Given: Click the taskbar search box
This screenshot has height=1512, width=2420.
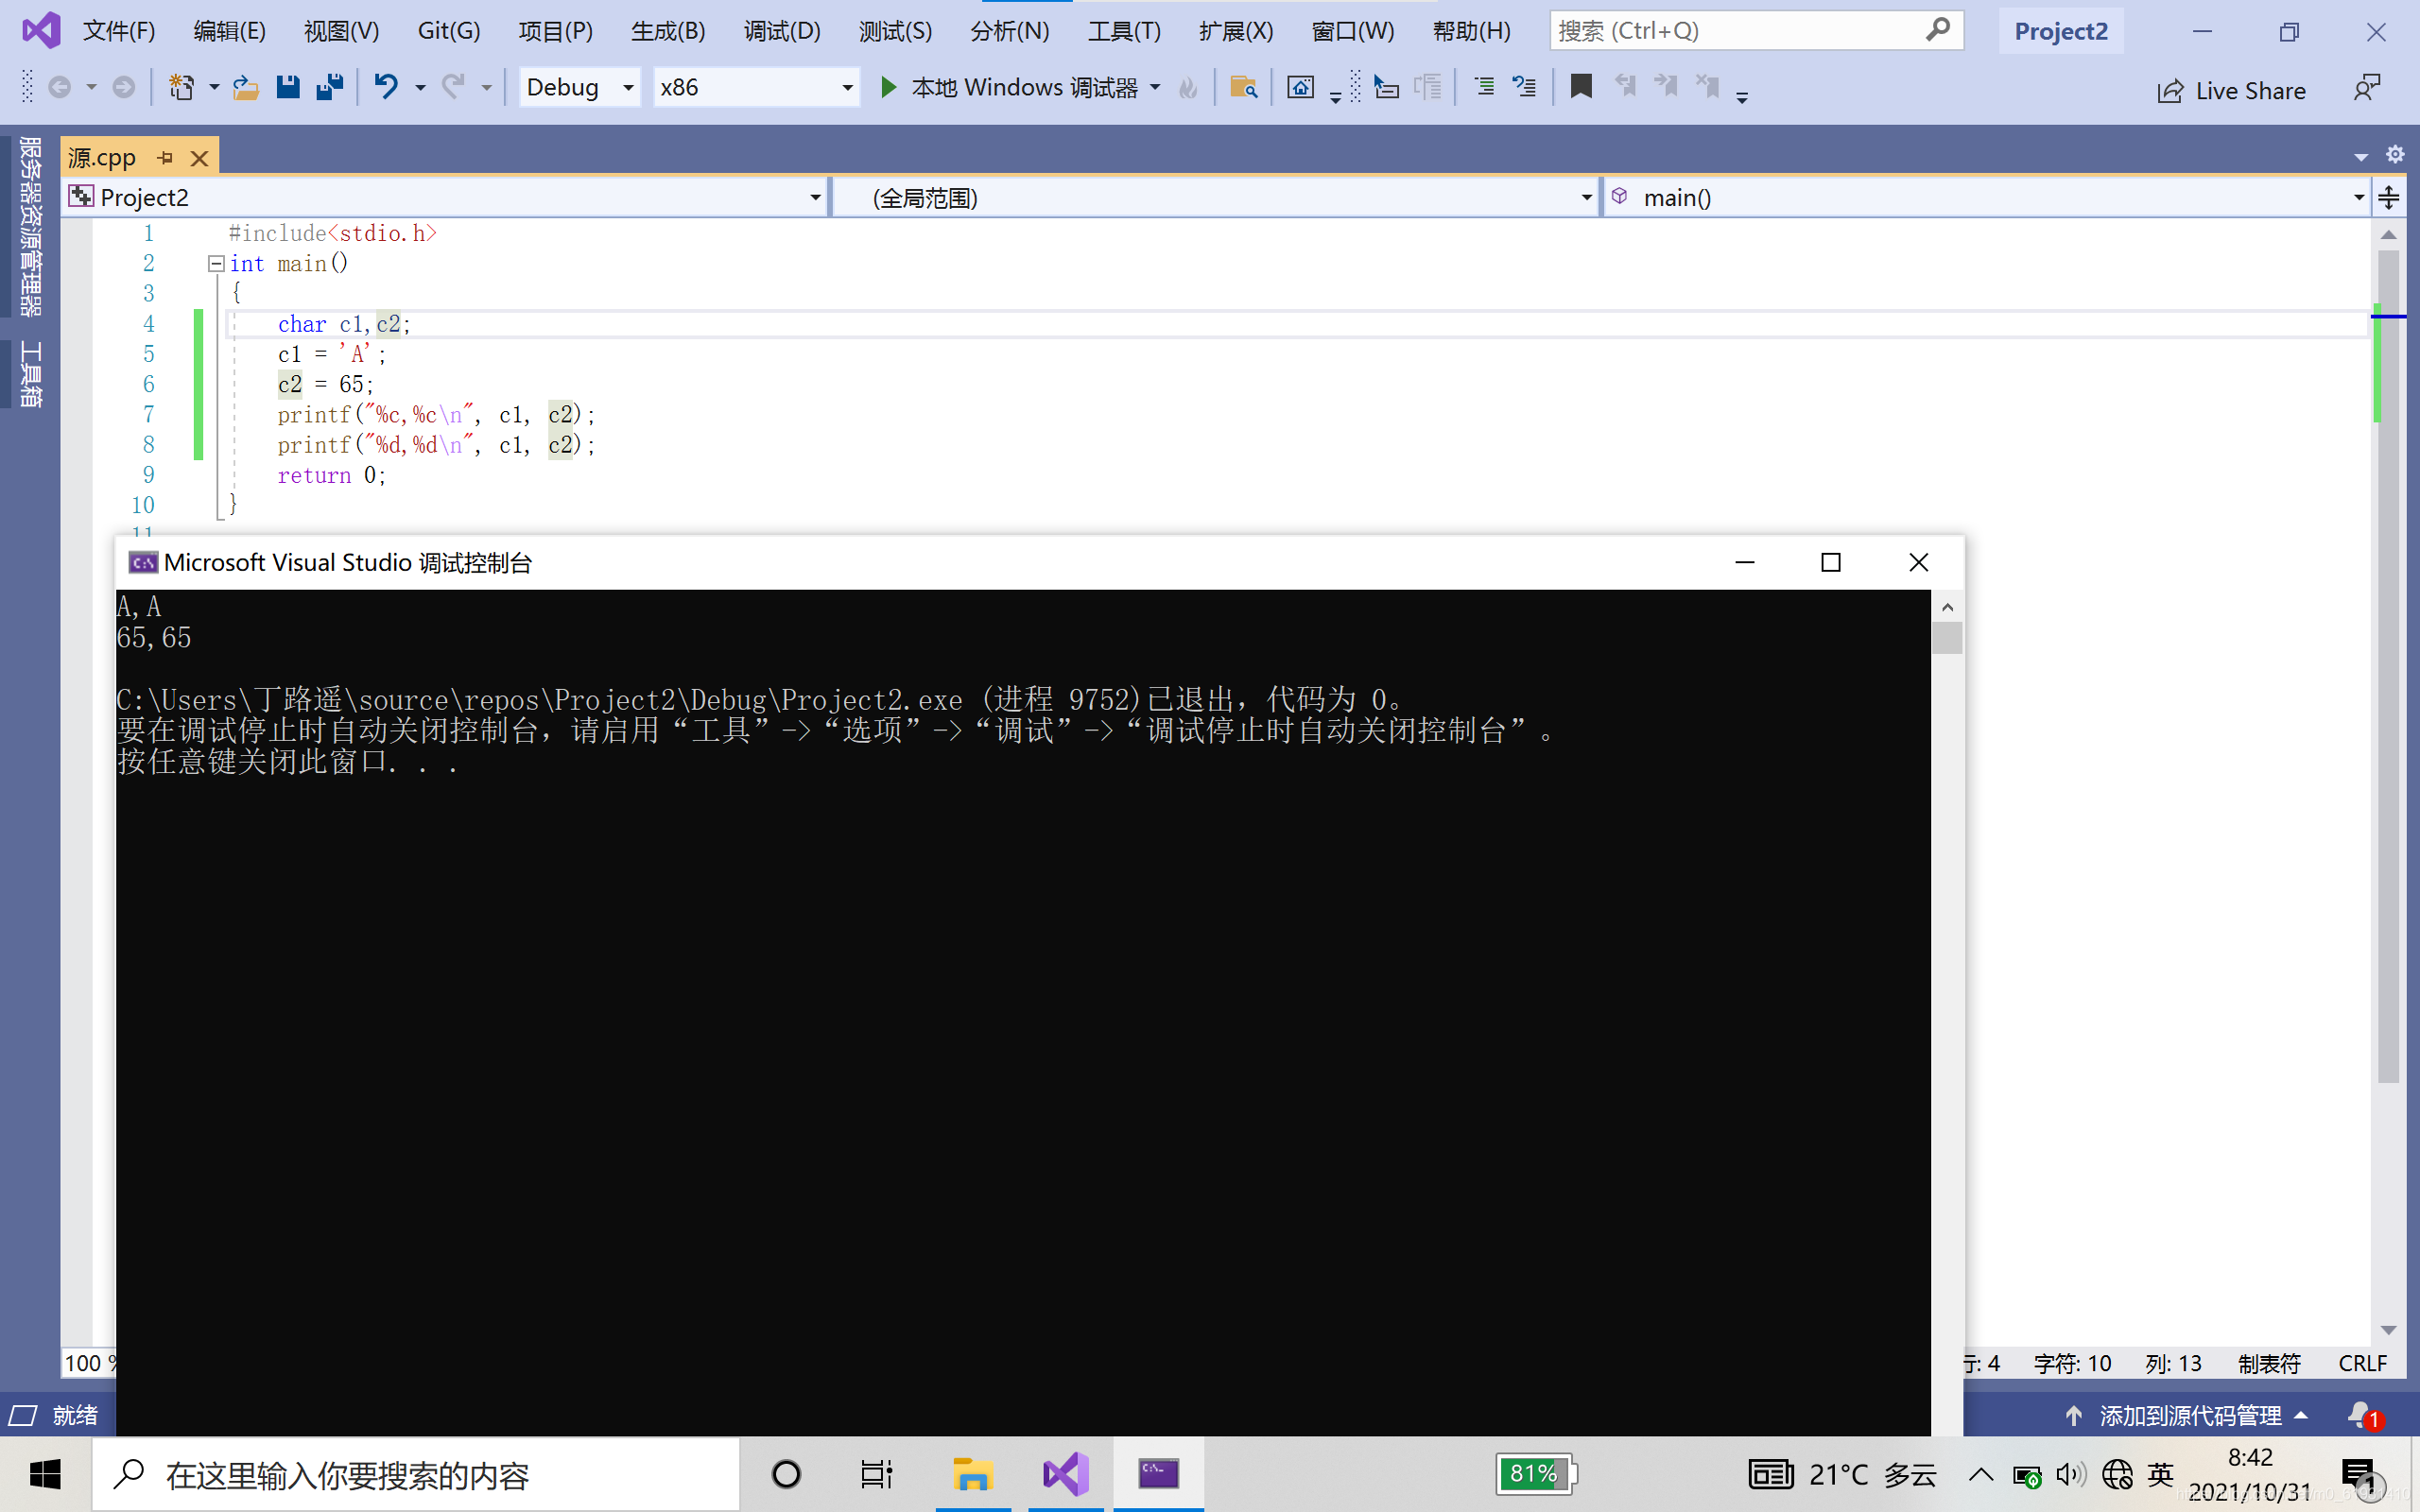Looking at the screenshot, I should point(416,1474).
